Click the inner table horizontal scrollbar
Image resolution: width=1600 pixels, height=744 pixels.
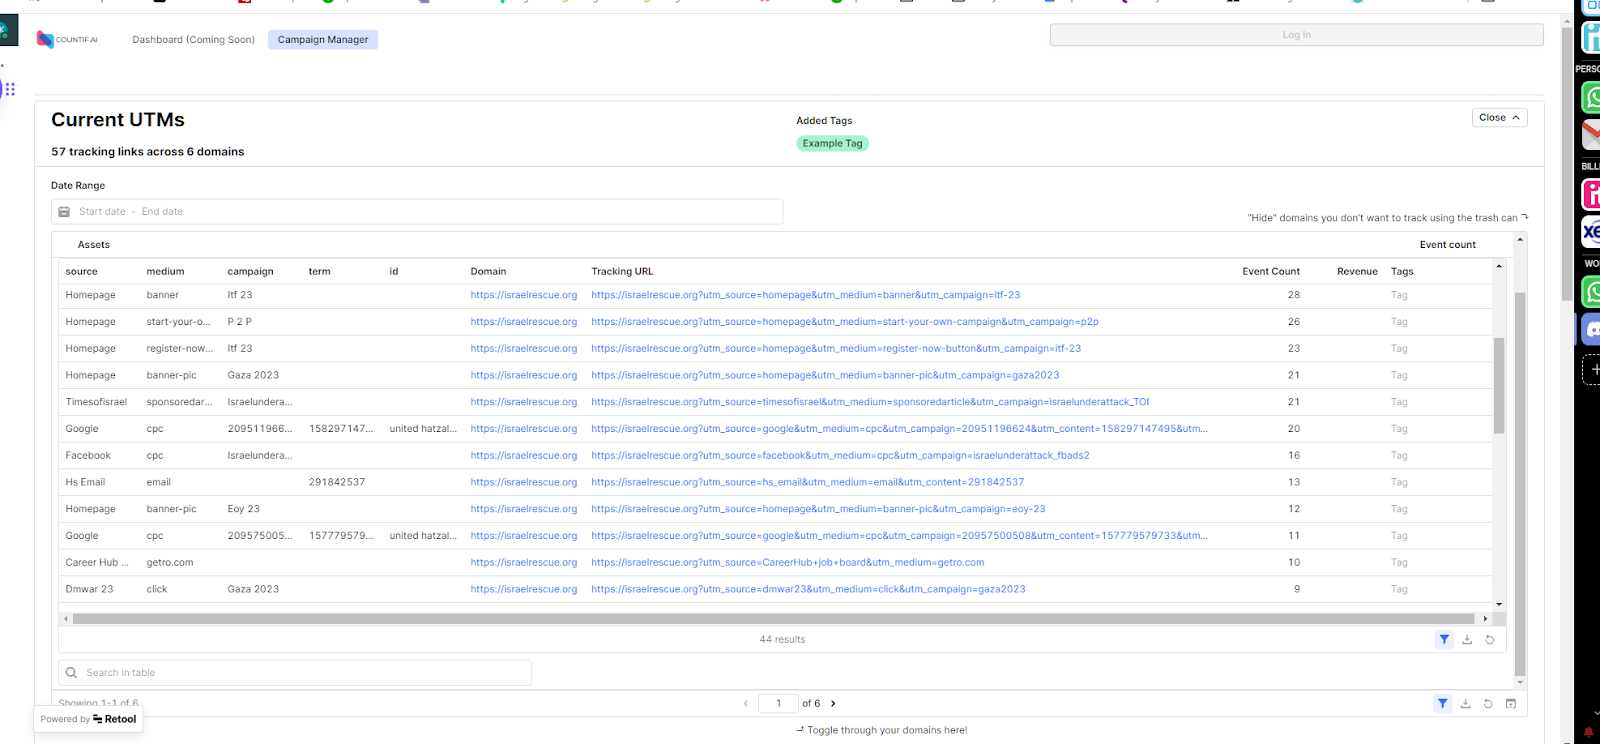773,619
